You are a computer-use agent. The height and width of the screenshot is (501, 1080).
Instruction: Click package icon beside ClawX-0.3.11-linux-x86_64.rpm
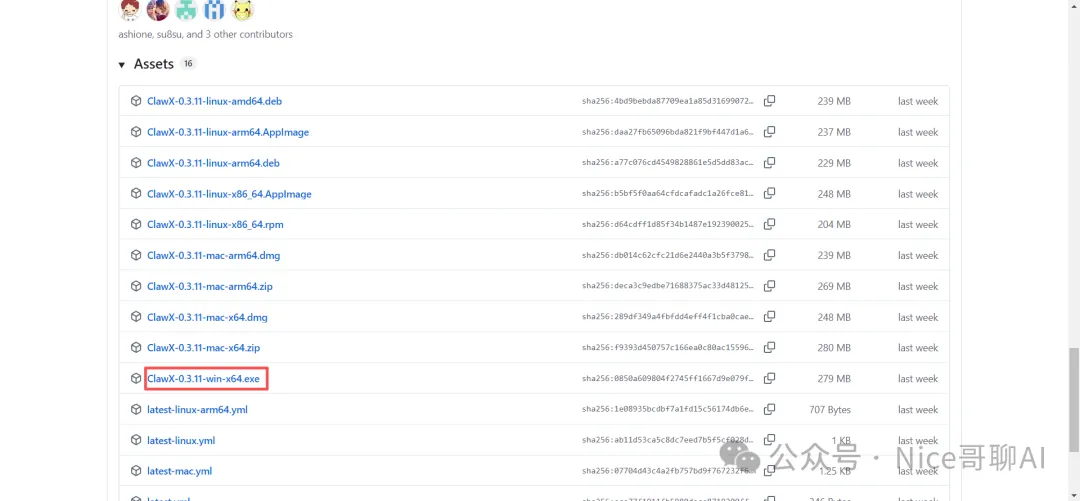[136, 225]
